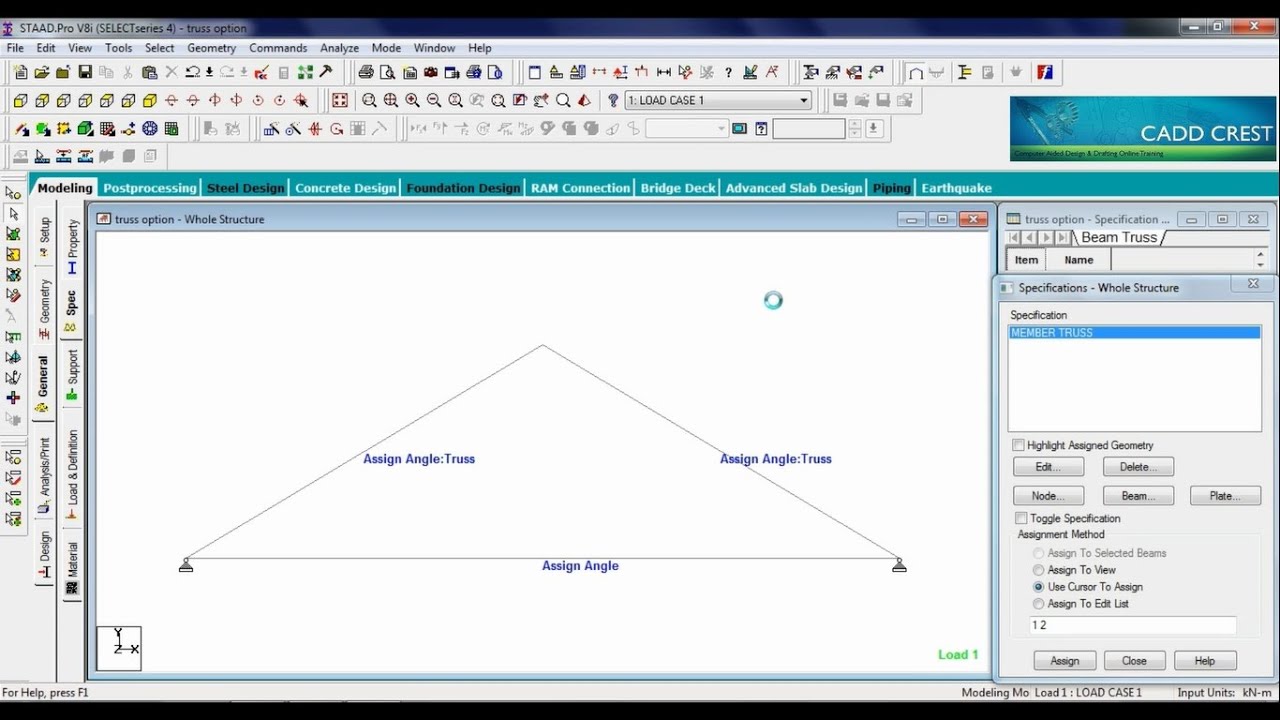Tick the Toggle Specification checkbox
1280x720 pixels.
(1021, 518)
